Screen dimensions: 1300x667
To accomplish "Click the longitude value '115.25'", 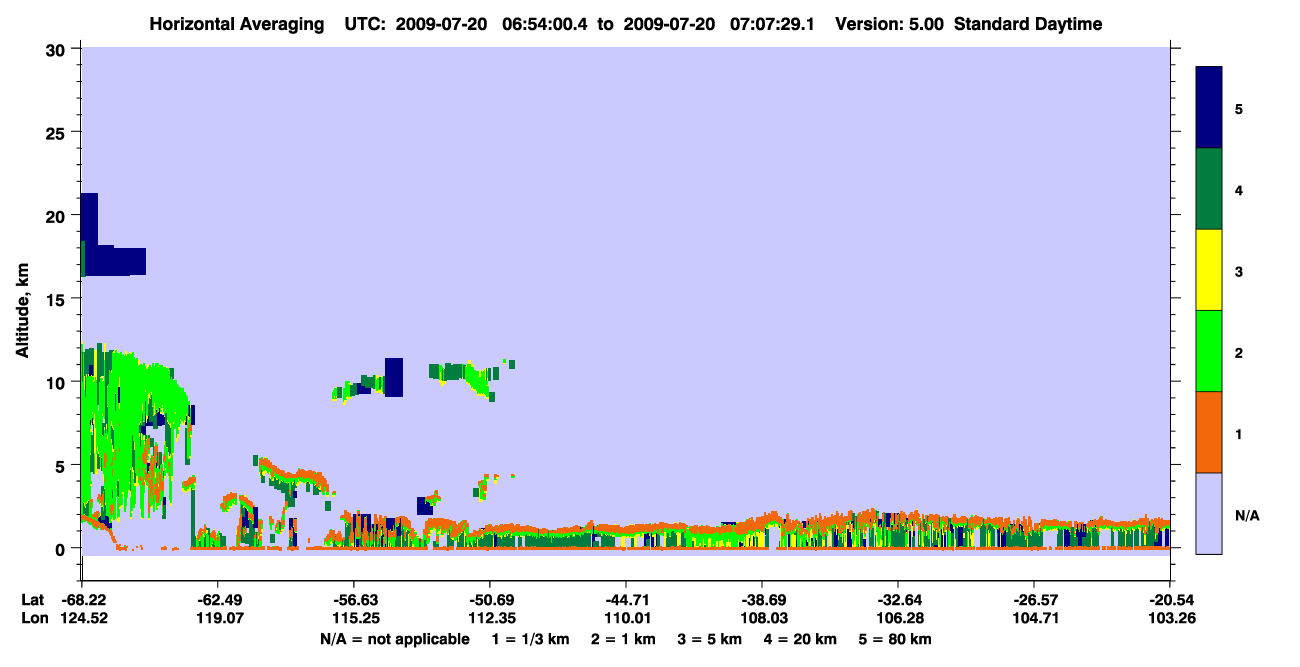I will point(354,618).
